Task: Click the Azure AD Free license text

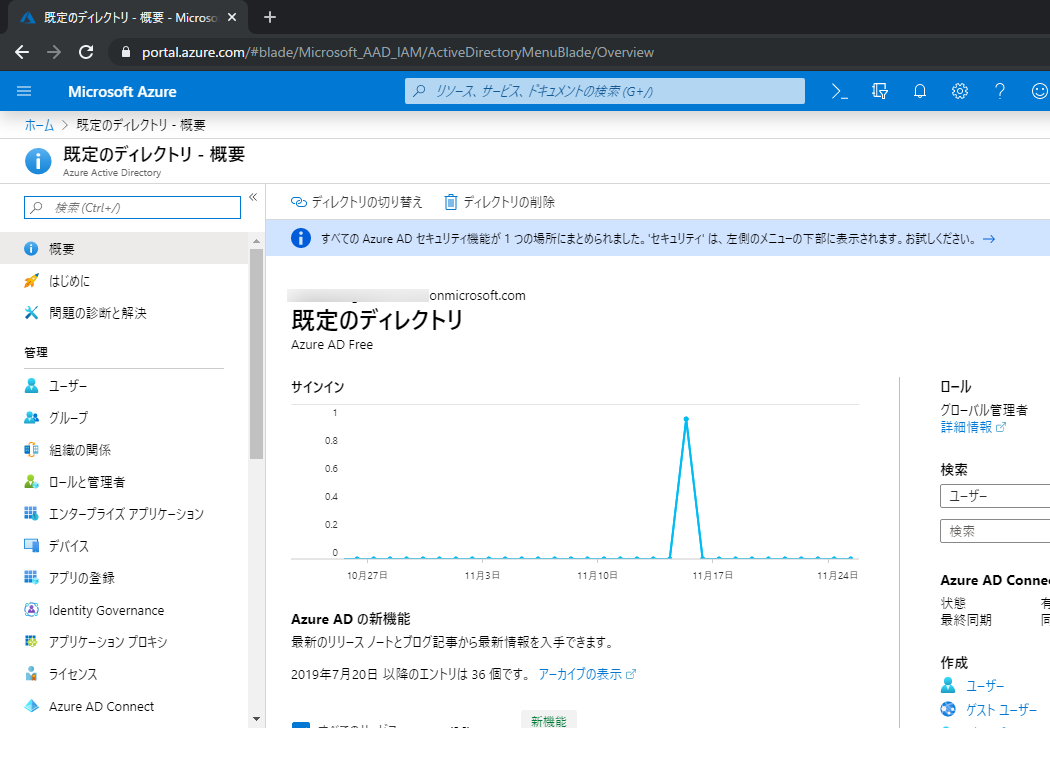Action: click(x=332, y=345)
